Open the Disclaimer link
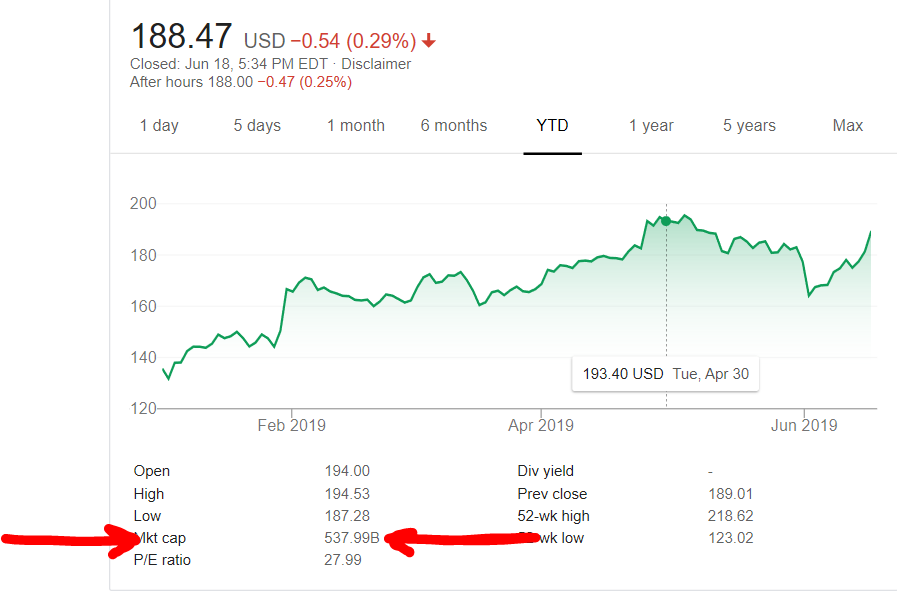Viewport: 897px width, 597px height. (x=377, y=64)
